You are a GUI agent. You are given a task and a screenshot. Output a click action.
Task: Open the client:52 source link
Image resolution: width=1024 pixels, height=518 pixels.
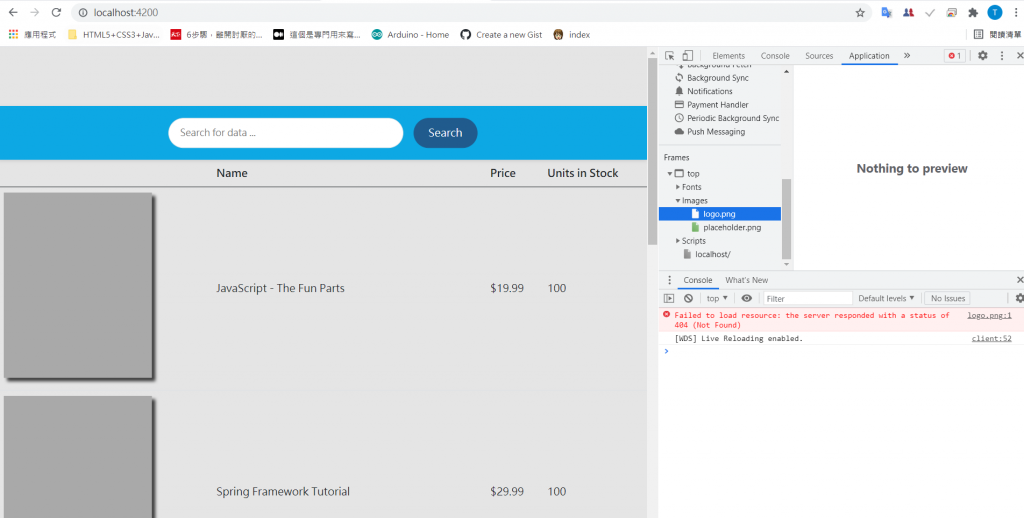click(991, 338)
